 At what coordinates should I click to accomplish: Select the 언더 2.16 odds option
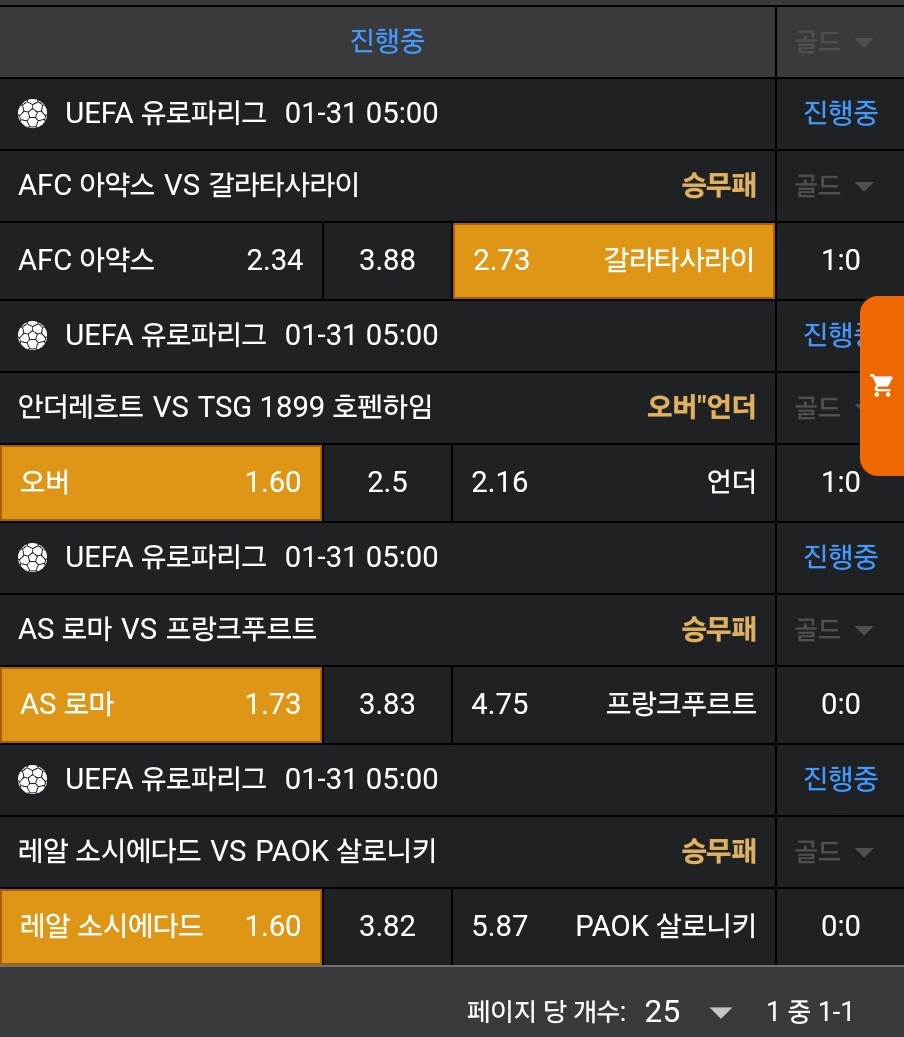pos(614,482)
